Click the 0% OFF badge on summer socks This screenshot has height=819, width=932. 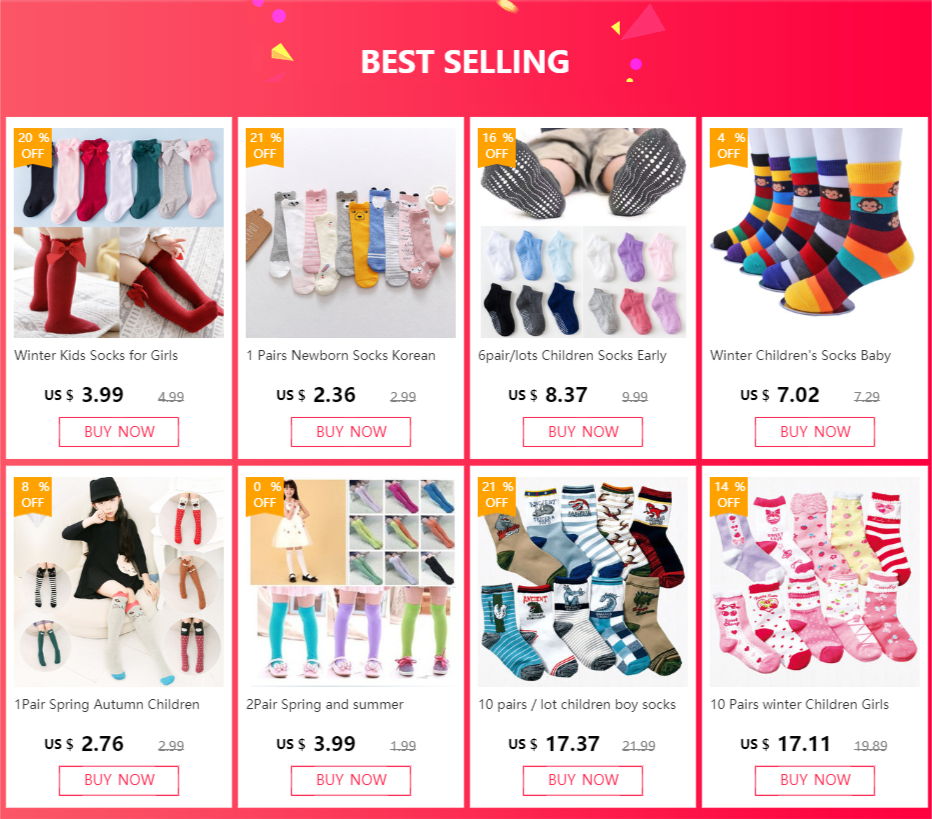coord(265,496)
